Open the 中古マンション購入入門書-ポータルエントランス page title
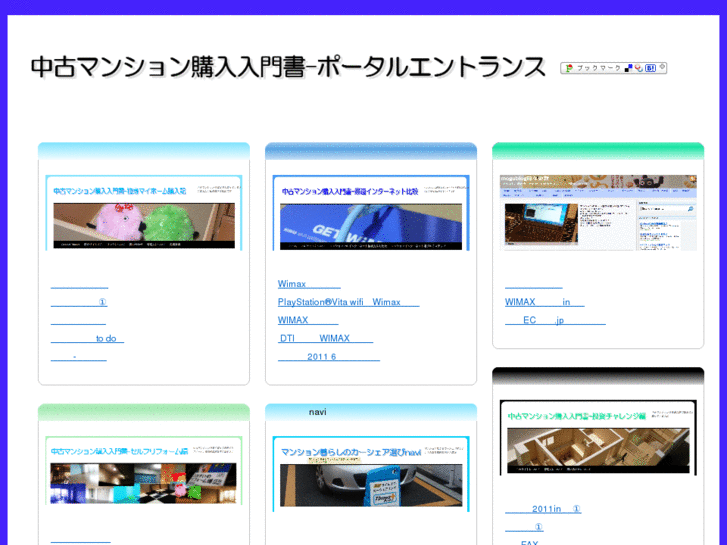 point(288,67)
